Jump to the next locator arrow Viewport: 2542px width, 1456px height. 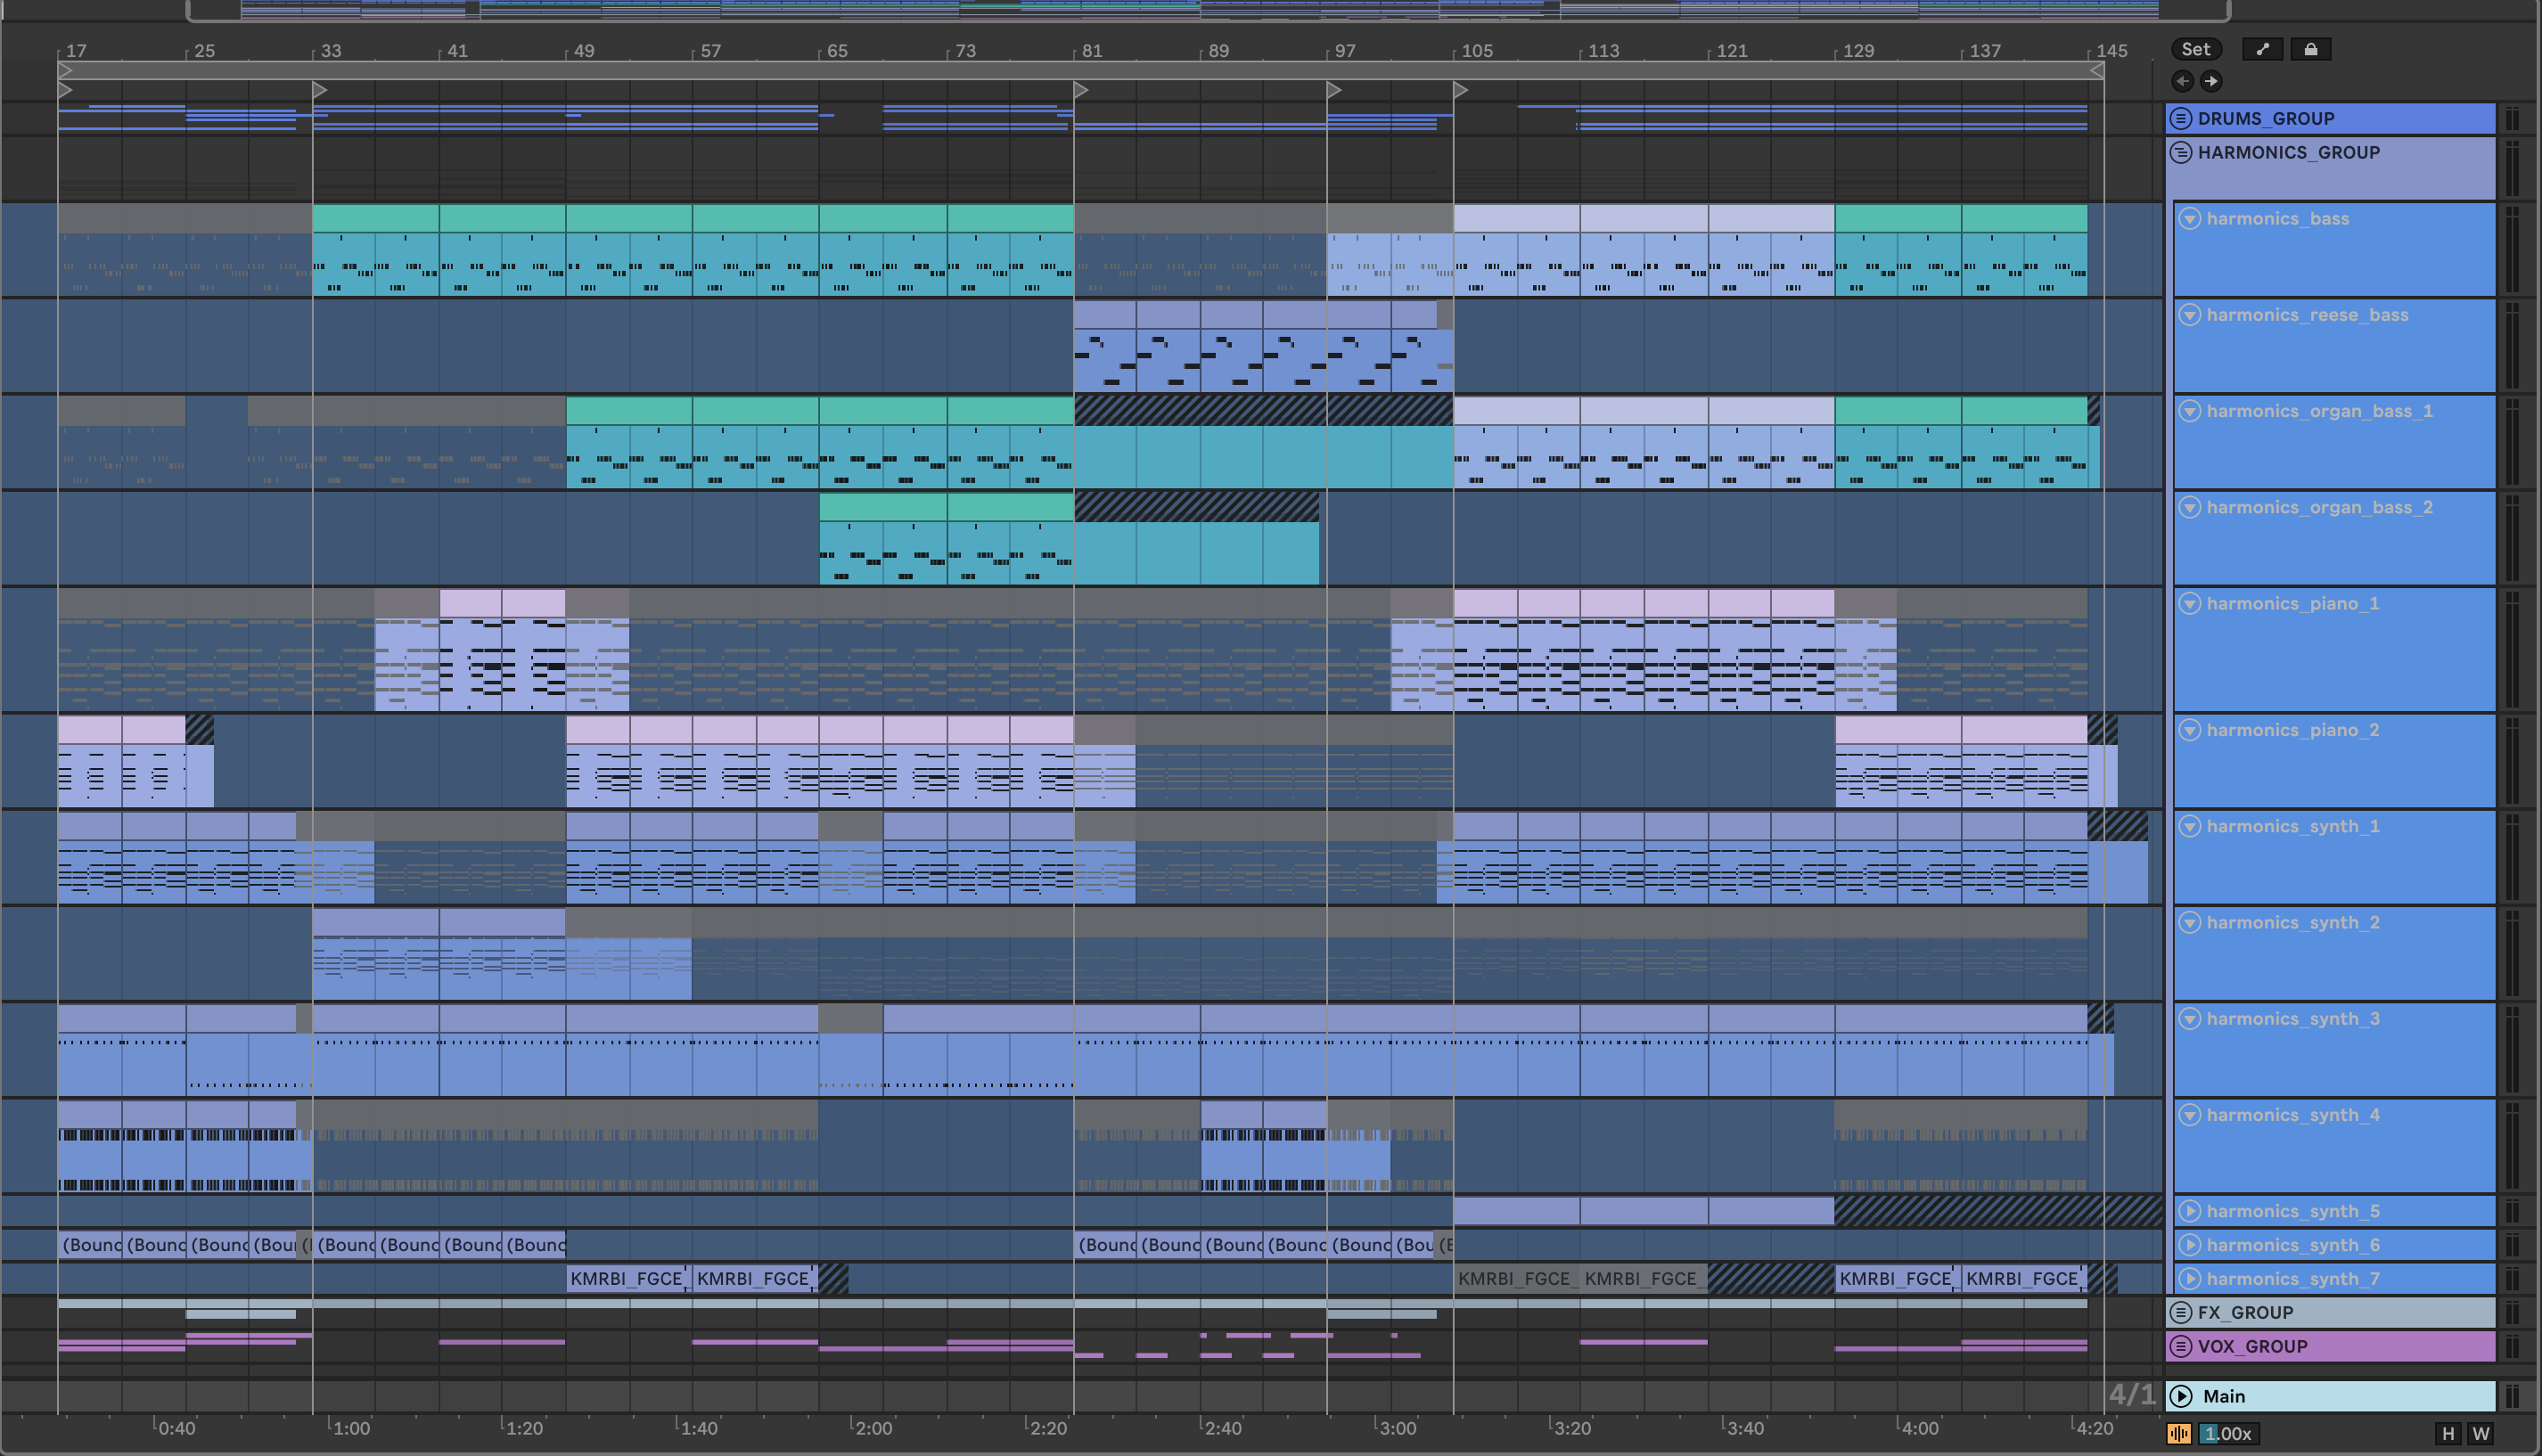pyautogui.click(x=2211, y=81)
